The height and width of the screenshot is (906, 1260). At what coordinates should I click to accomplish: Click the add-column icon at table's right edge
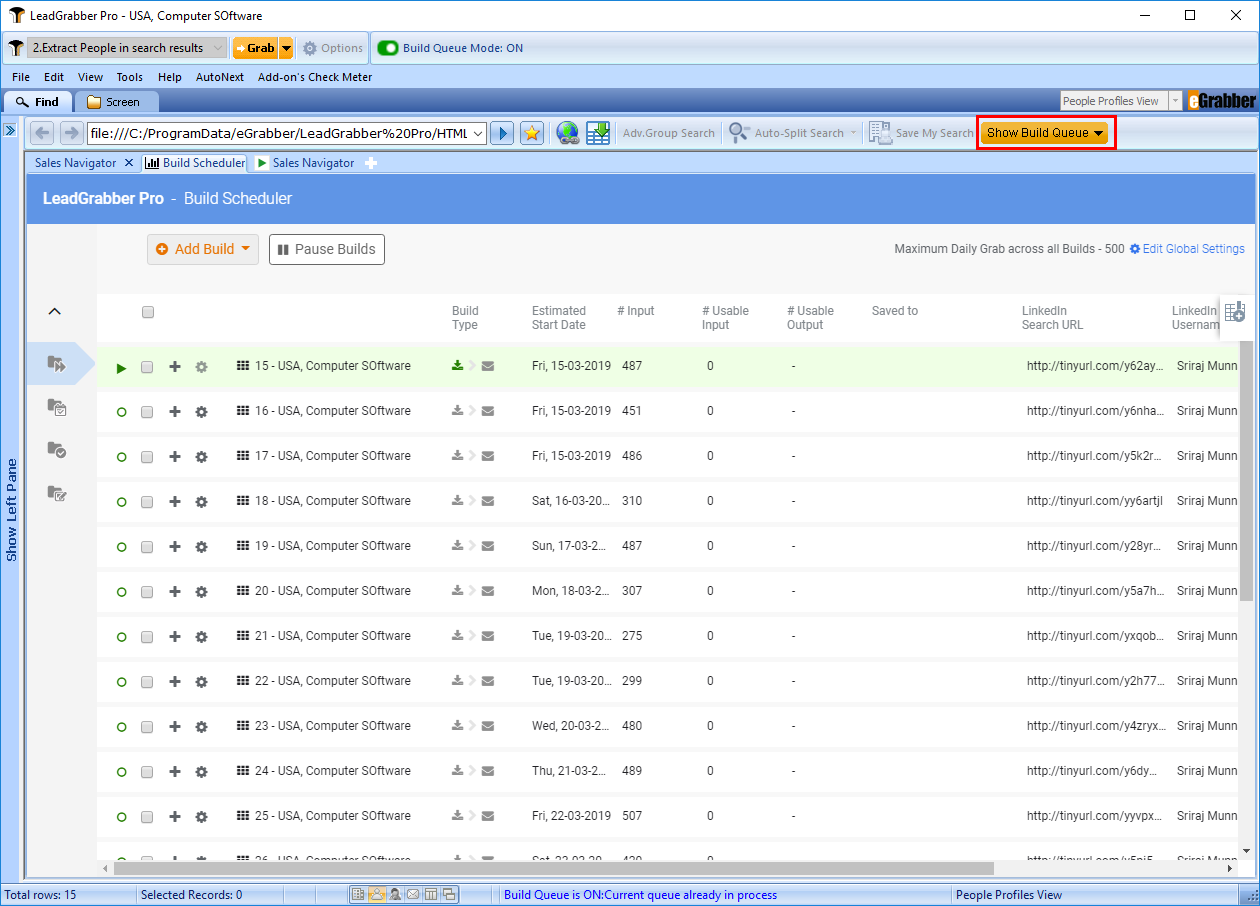coord(1235,312)
